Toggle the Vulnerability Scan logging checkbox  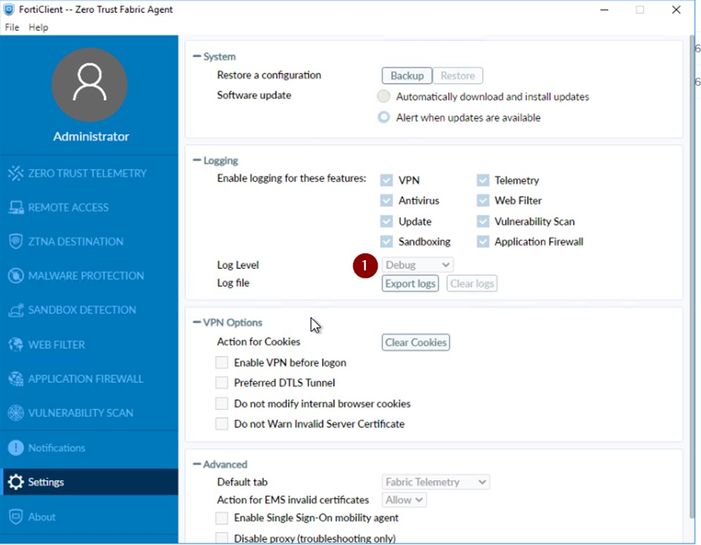coord(483,221)
